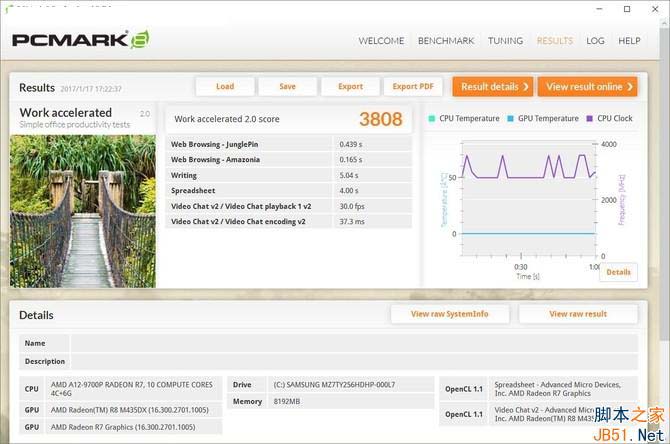Click View raw result

578,314
